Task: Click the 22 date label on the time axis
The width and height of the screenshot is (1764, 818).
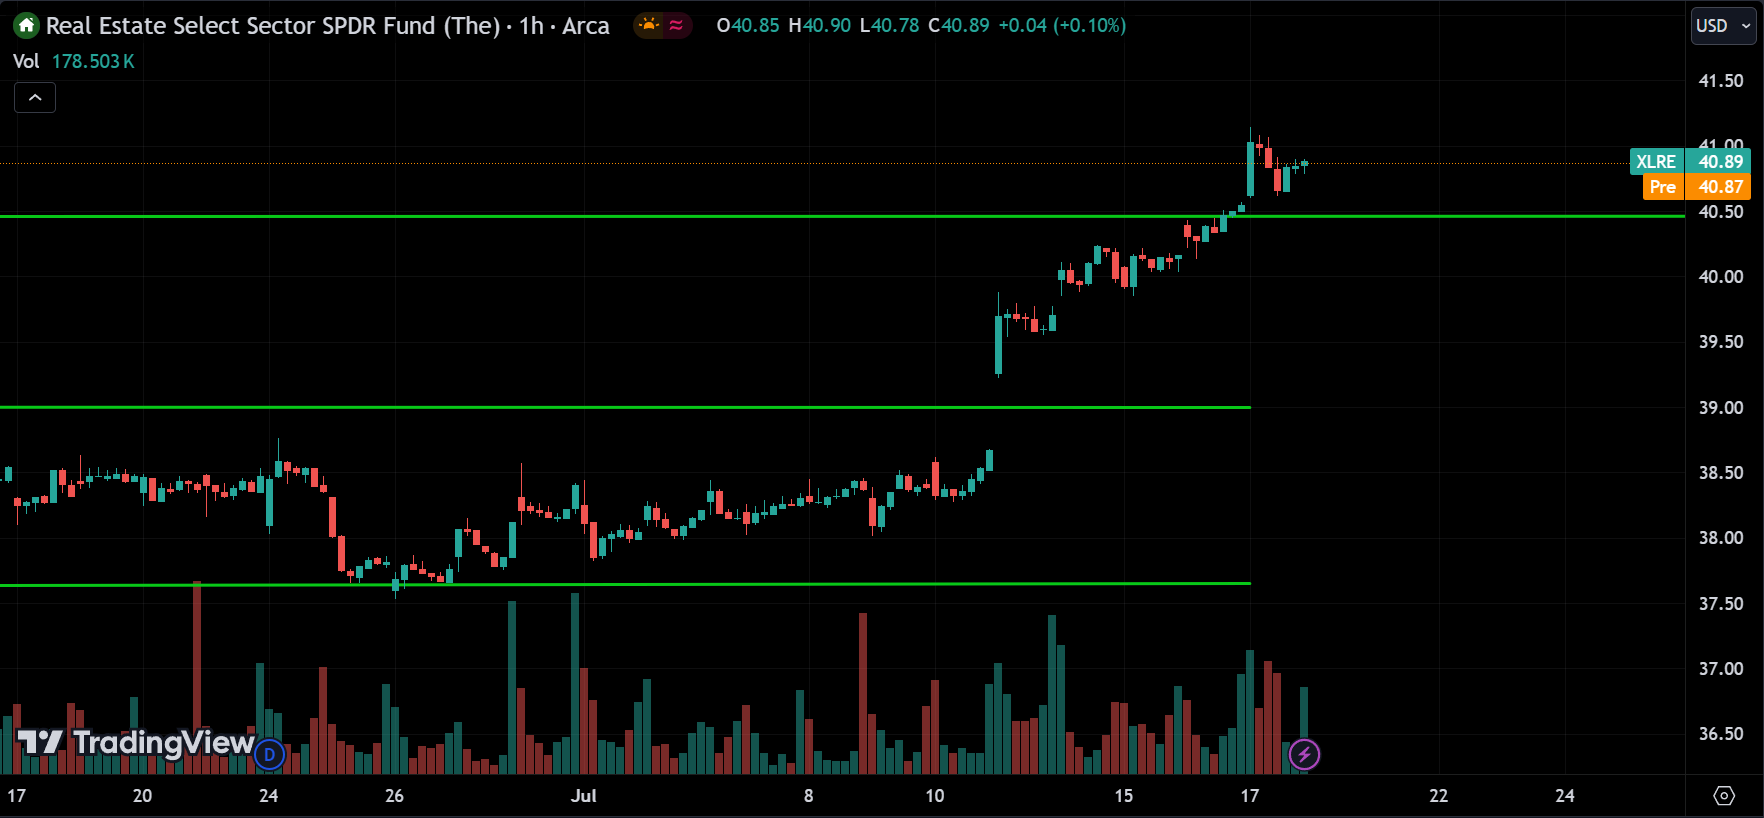Action: (x=1438, y=796)
